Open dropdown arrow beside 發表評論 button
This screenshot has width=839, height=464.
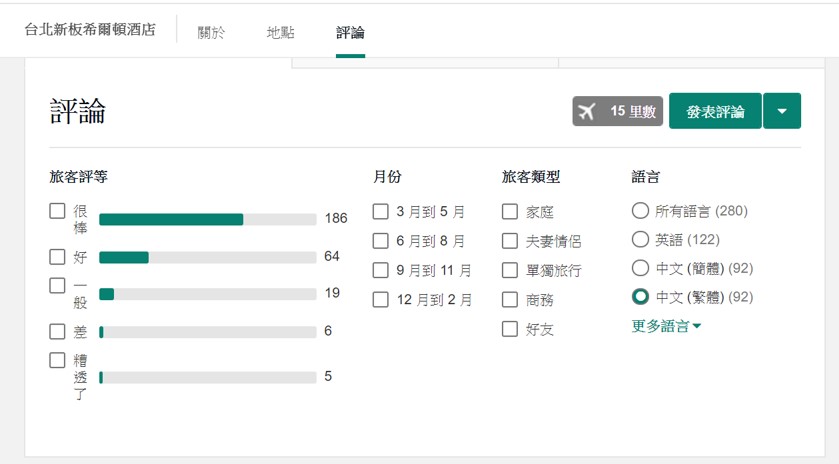click(782, 111)
